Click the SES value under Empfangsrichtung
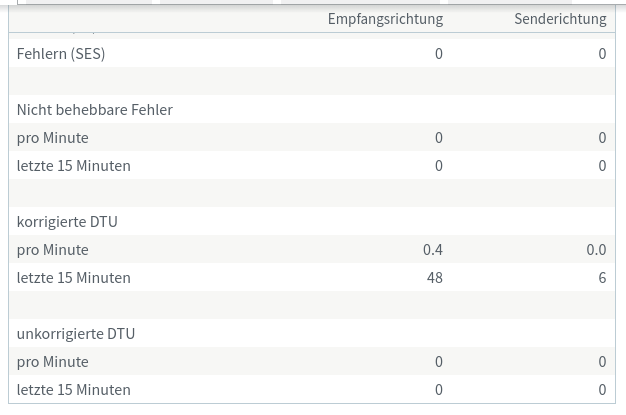The image size is (626, 415). pos(438,53)
